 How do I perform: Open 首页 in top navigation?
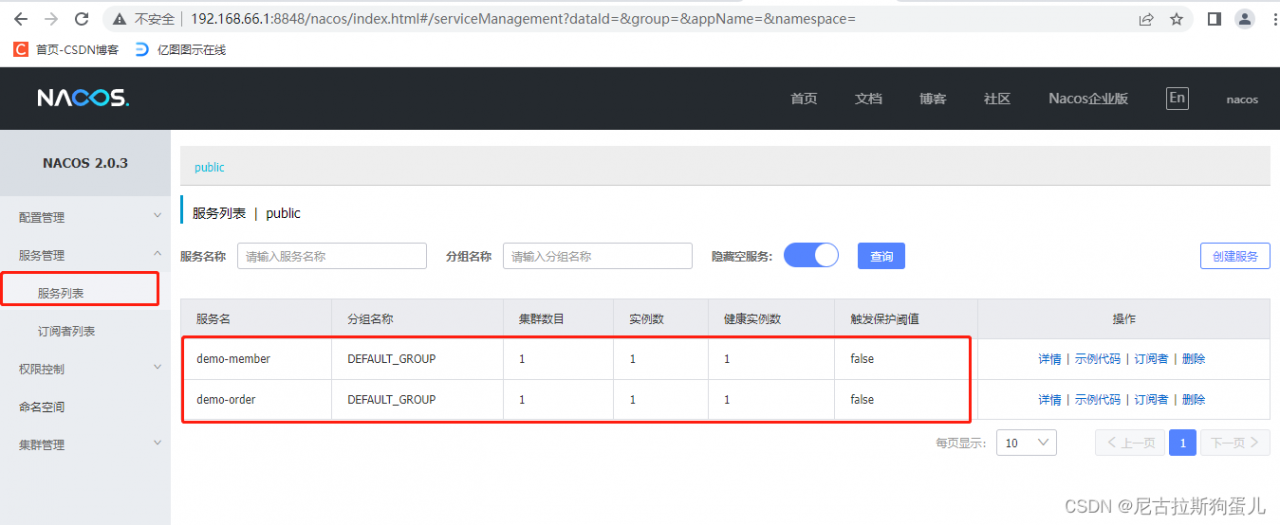tap(803, 98)
